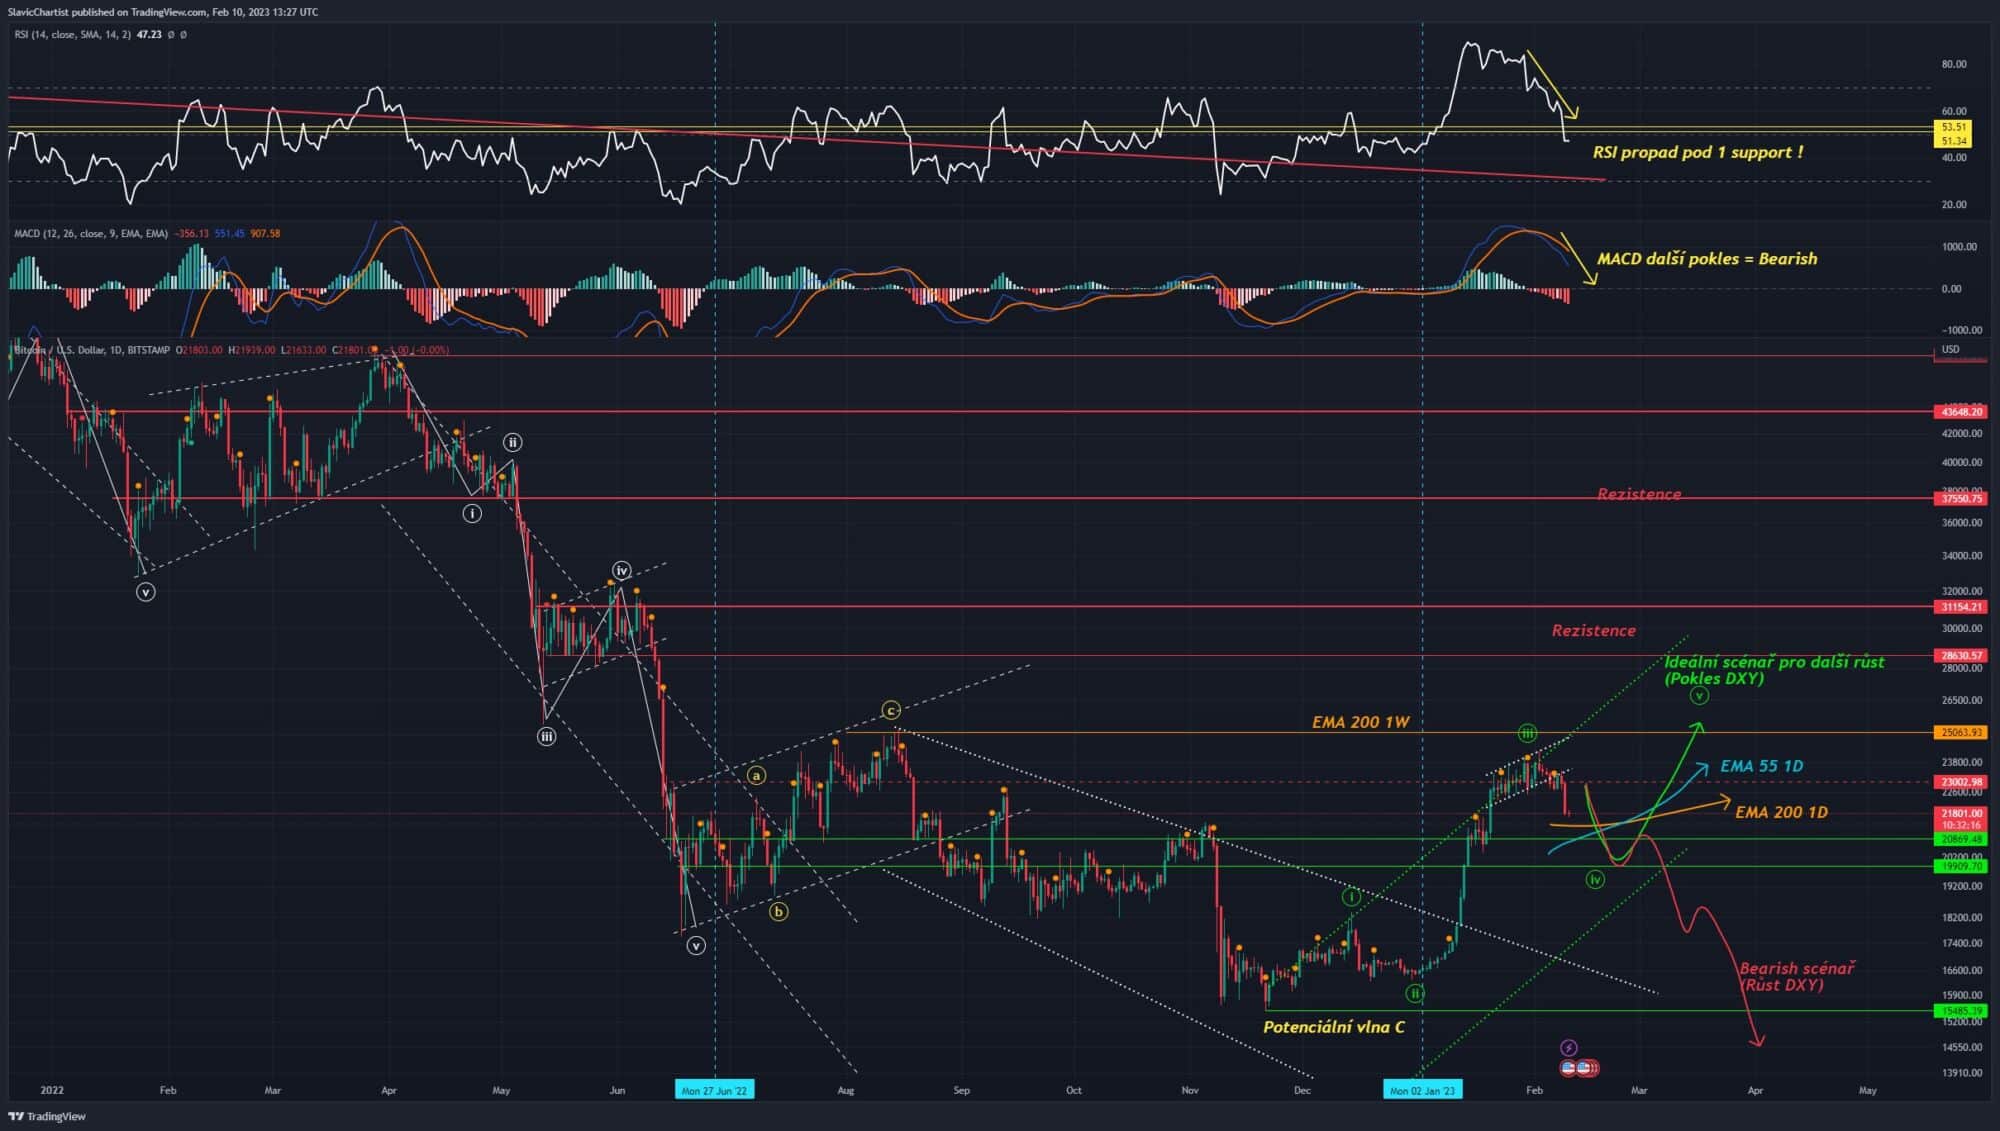Viewport: 2000px width, 1131px height.
Task: Click the RSI 53.51 yellow value label
Action: [1953, 128]
